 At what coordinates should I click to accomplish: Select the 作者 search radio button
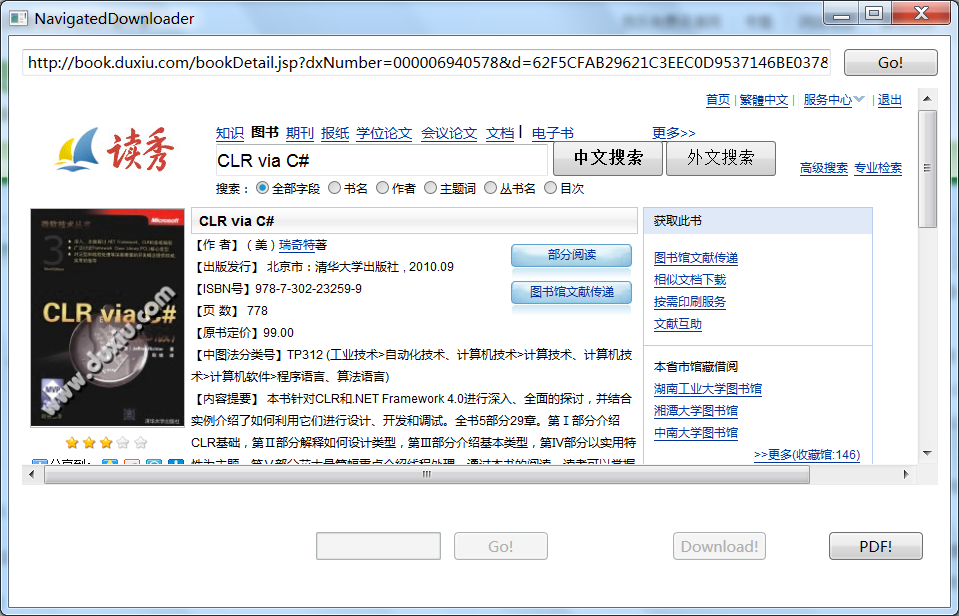(x=382, y=188)
